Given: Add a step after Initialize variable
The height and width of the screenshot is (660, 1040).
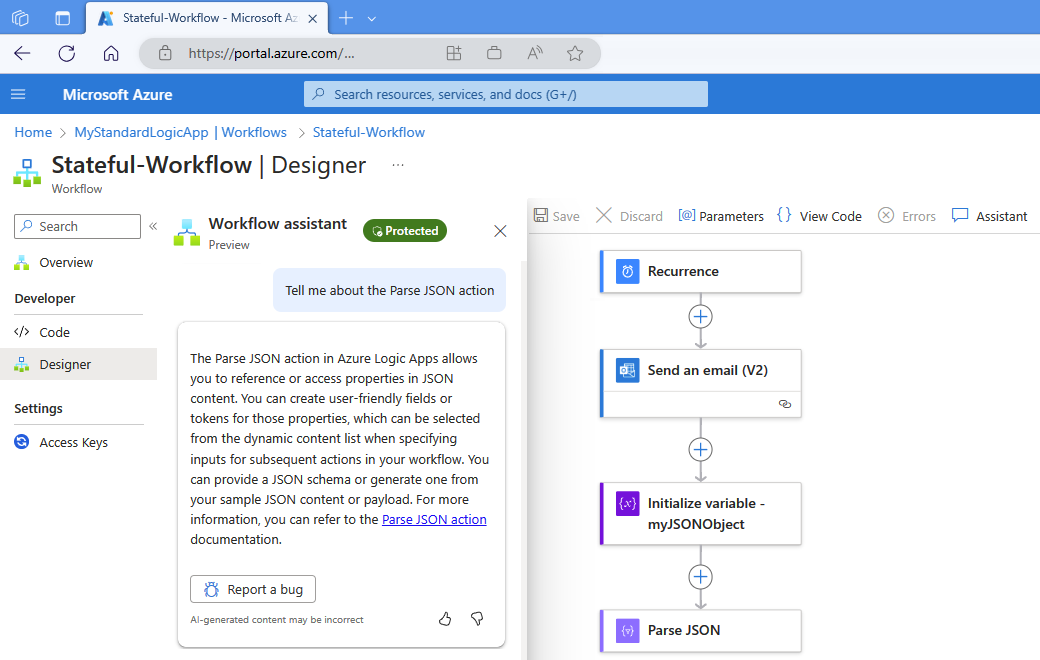Looking at the screenshot, I should [x=700, y=577].
